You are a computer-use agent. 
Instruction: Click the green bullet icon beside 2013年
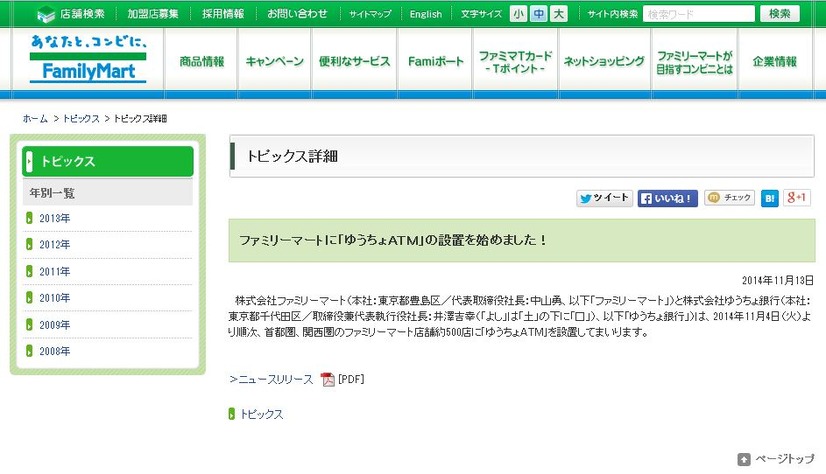point(29,218)
